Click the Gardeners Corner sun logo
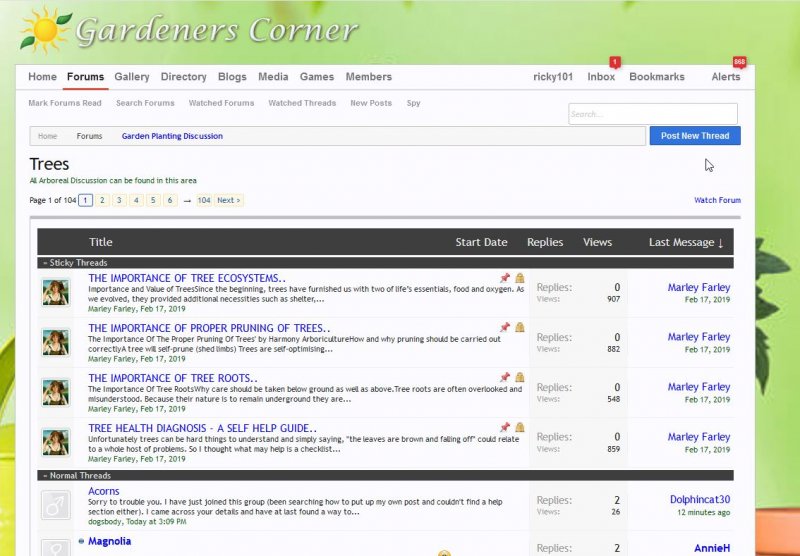800x556 pixels. point(45,29)
